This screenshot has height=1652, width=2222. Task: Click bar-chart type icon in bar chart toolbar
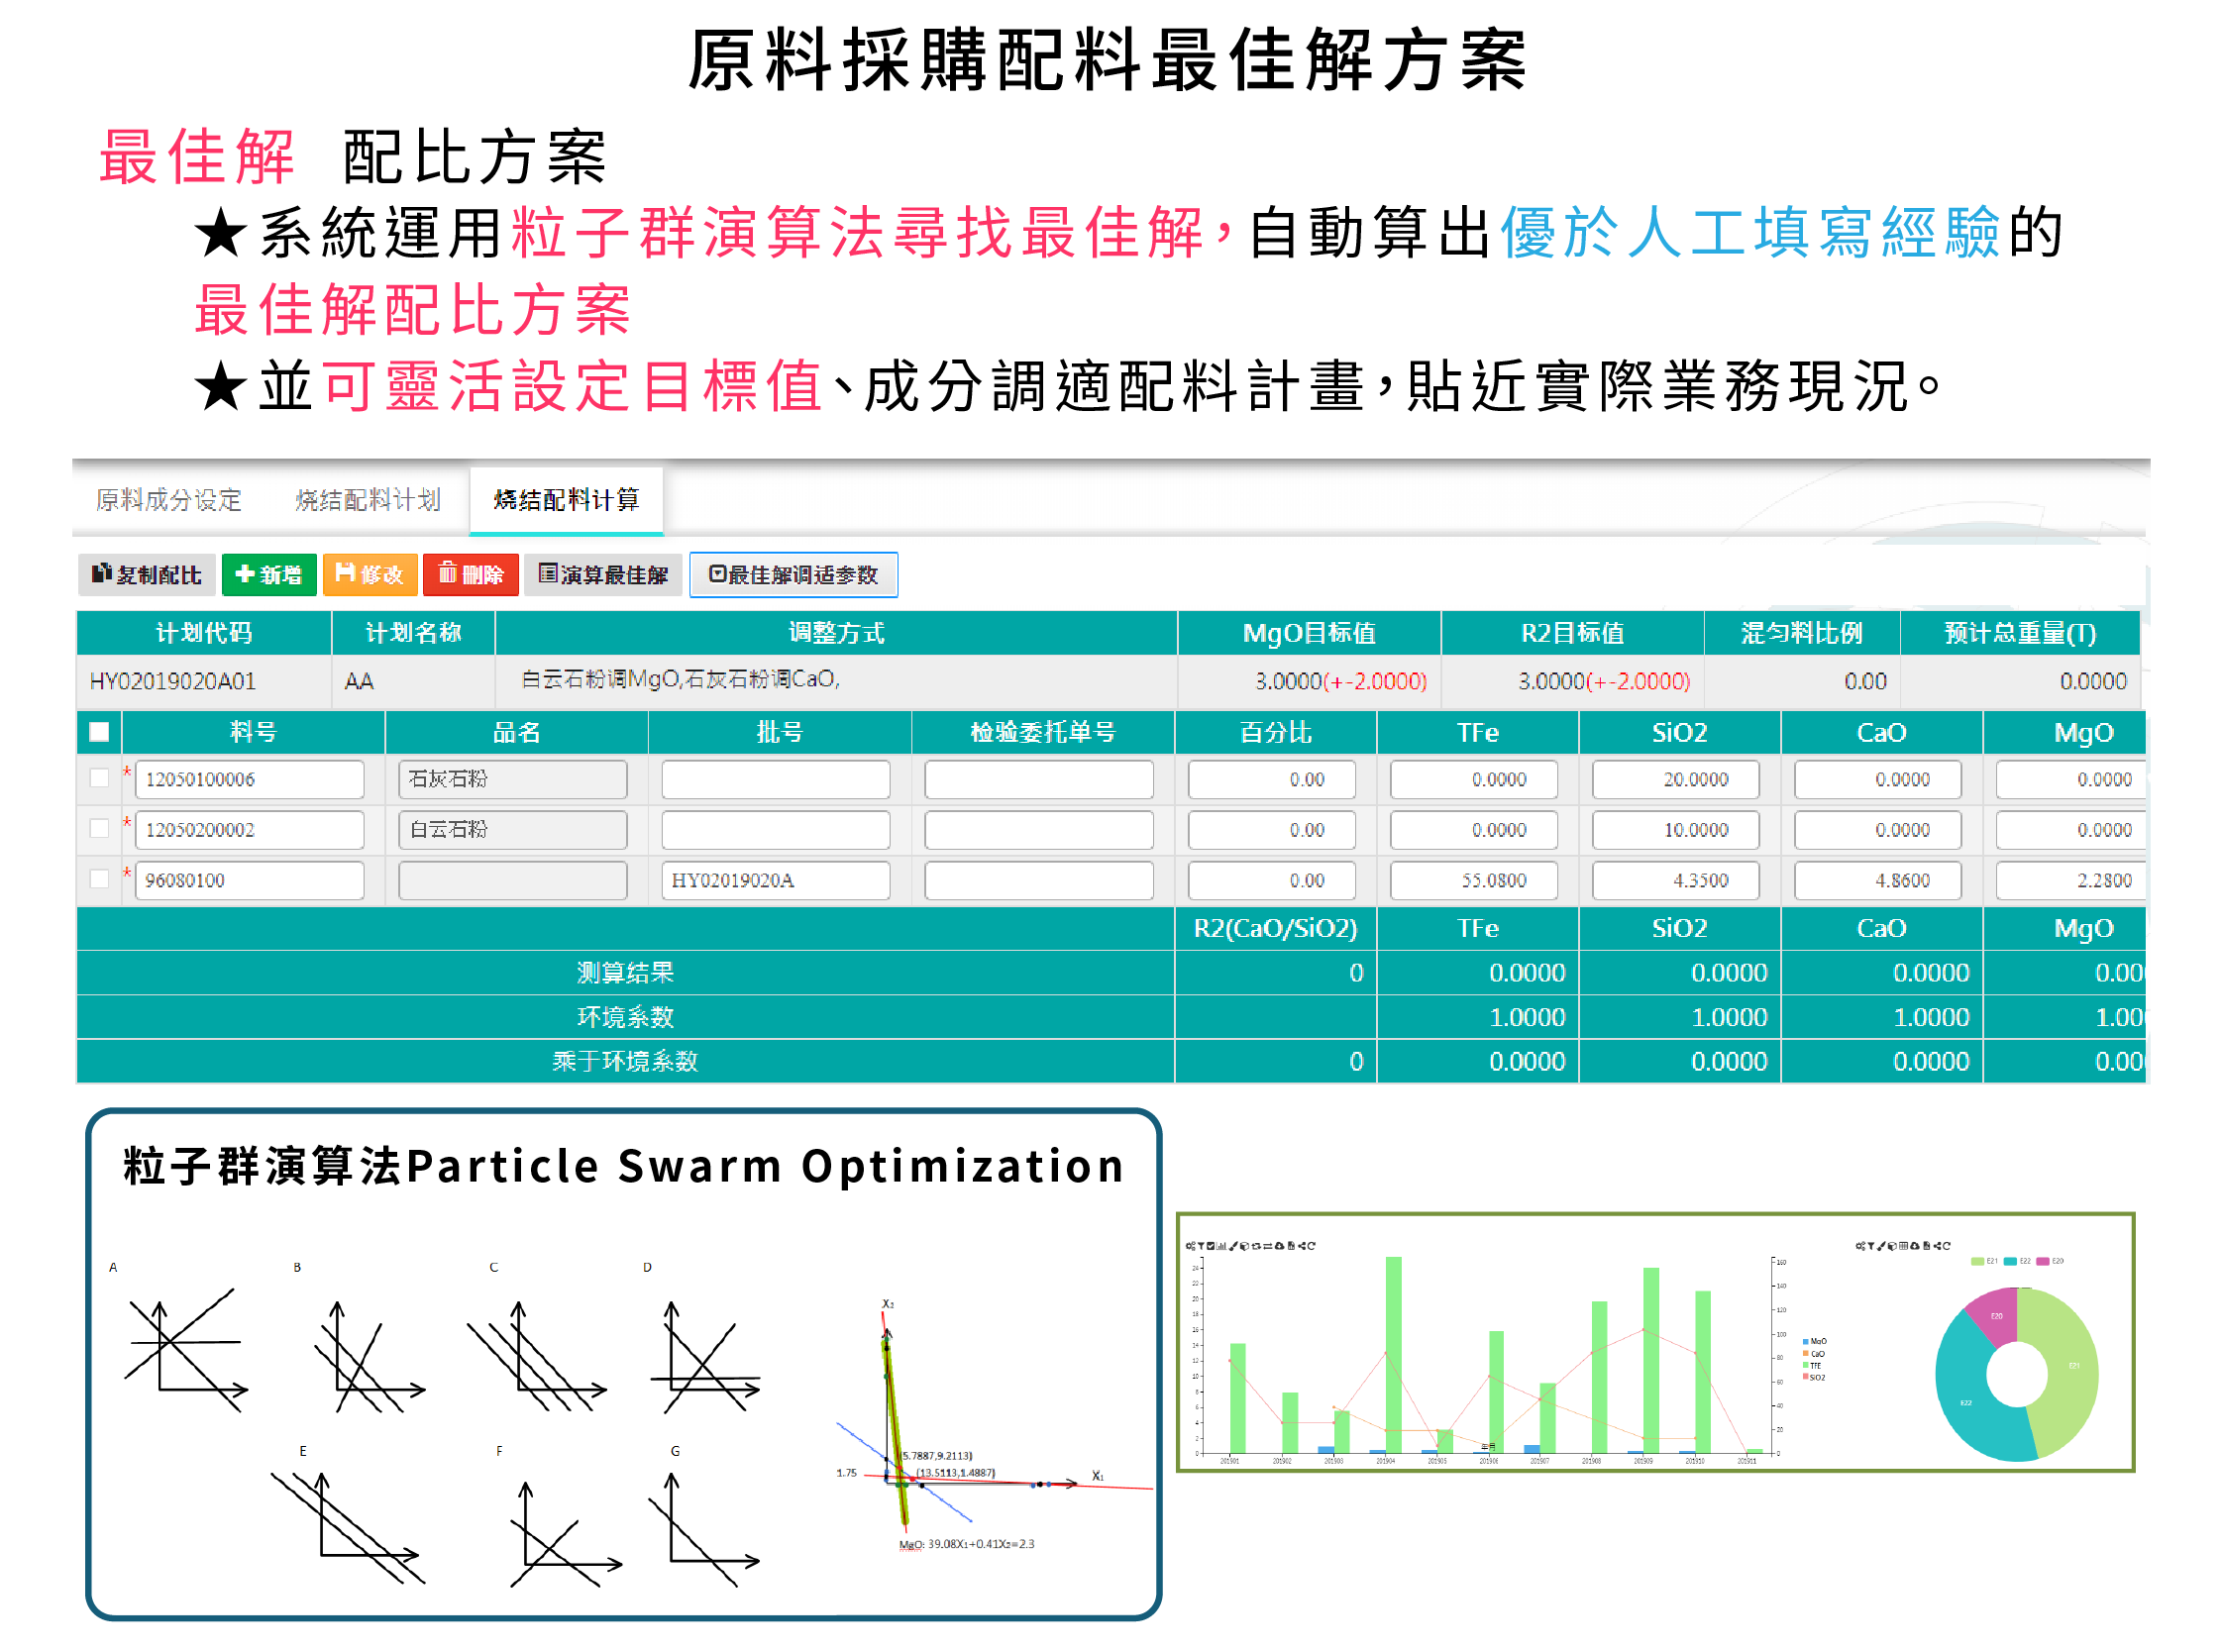pyautogui.click(x=1221, y=1246)
